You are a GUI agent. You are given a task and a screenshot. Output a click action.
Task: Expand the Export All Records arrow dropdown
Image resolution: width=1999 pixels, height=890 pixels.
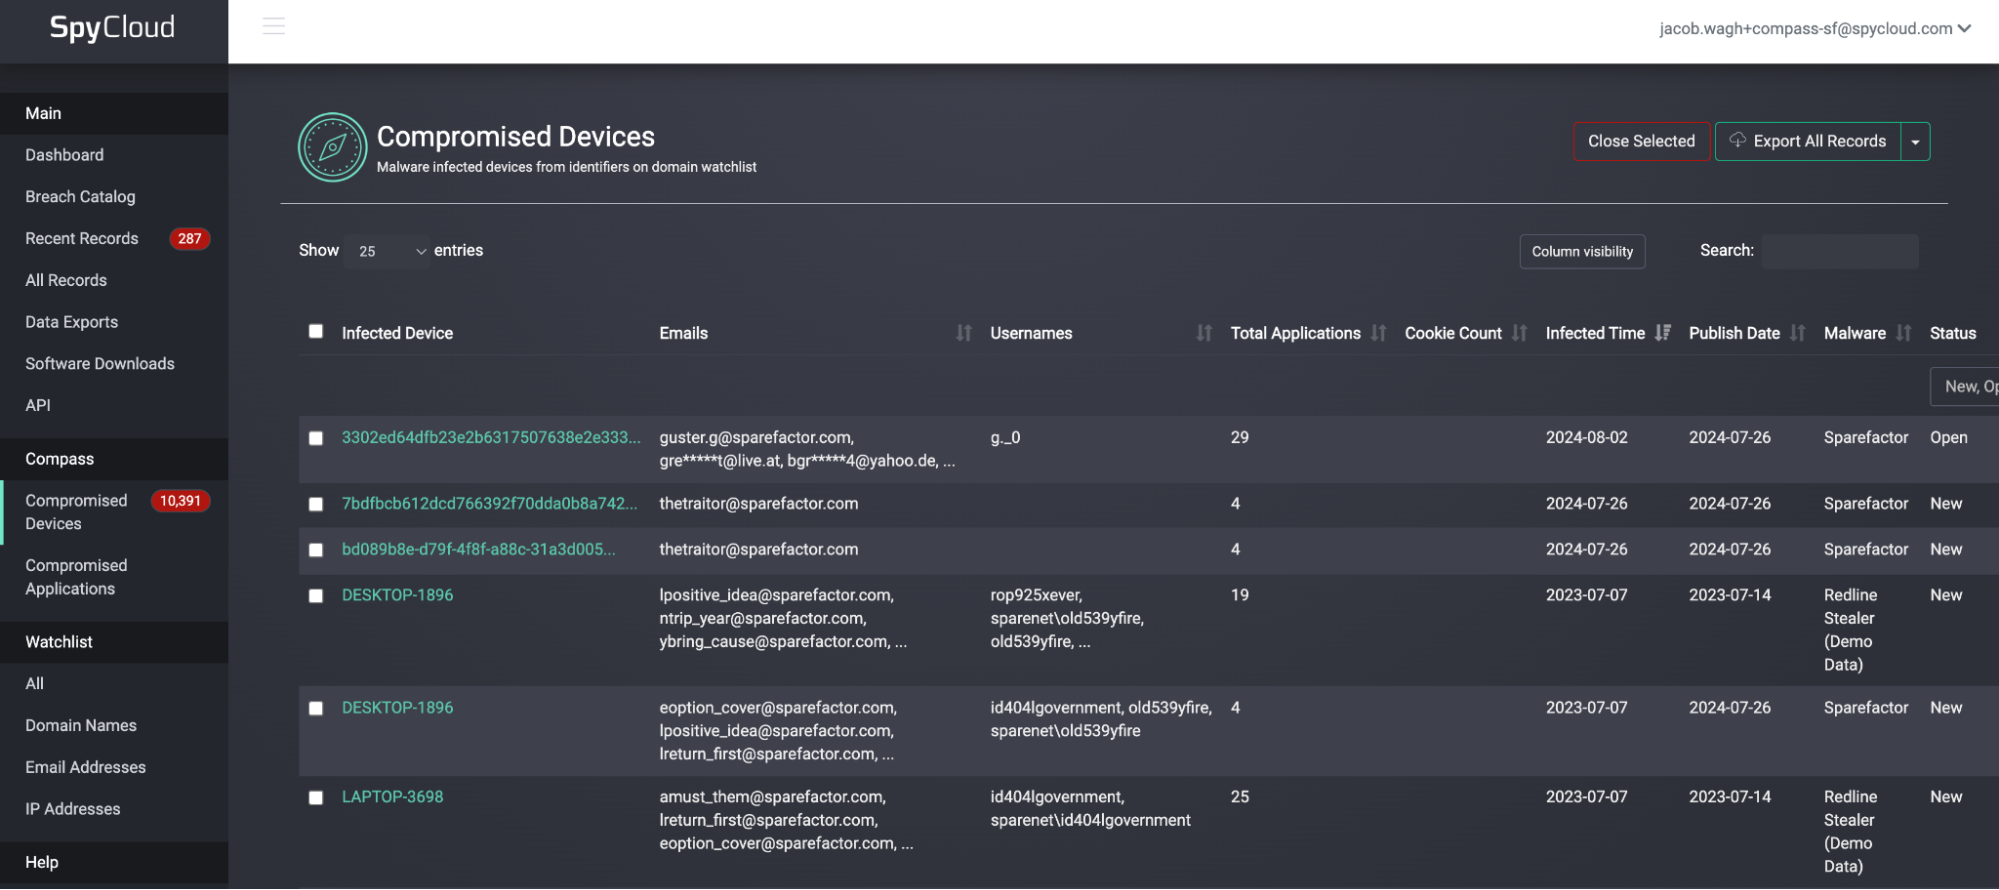pyautogui.click(x=1915, y=142)
